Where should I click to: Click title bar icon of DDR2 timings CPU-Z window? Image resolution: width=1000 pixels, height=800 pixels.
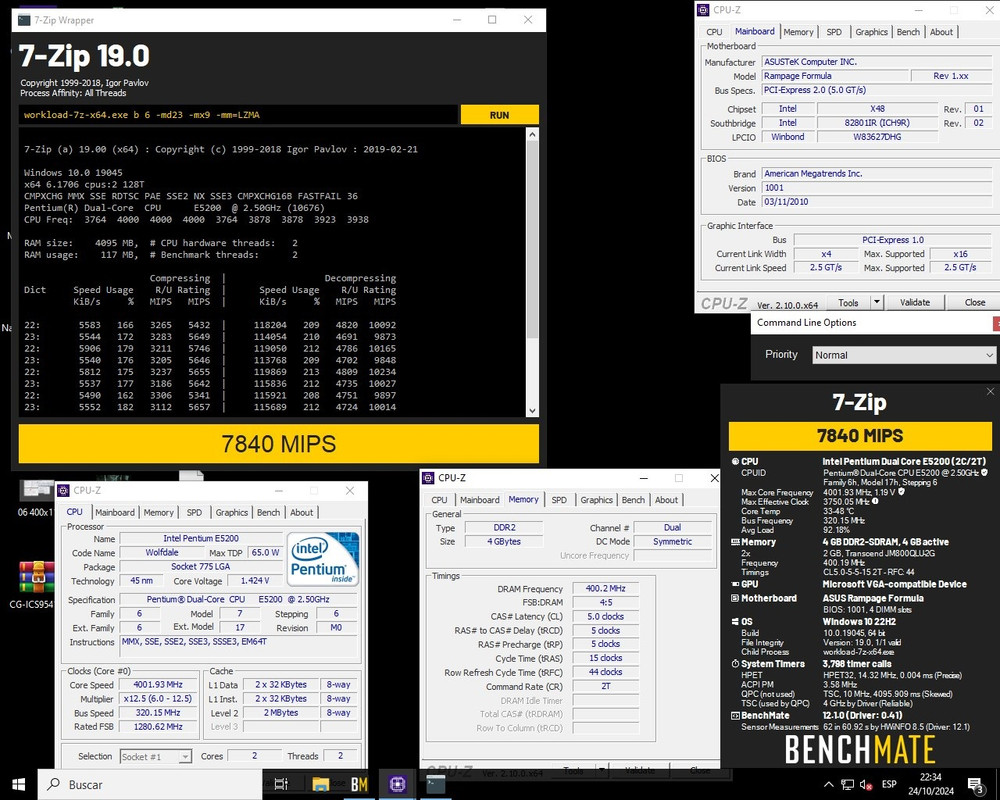tap(428, 477)
